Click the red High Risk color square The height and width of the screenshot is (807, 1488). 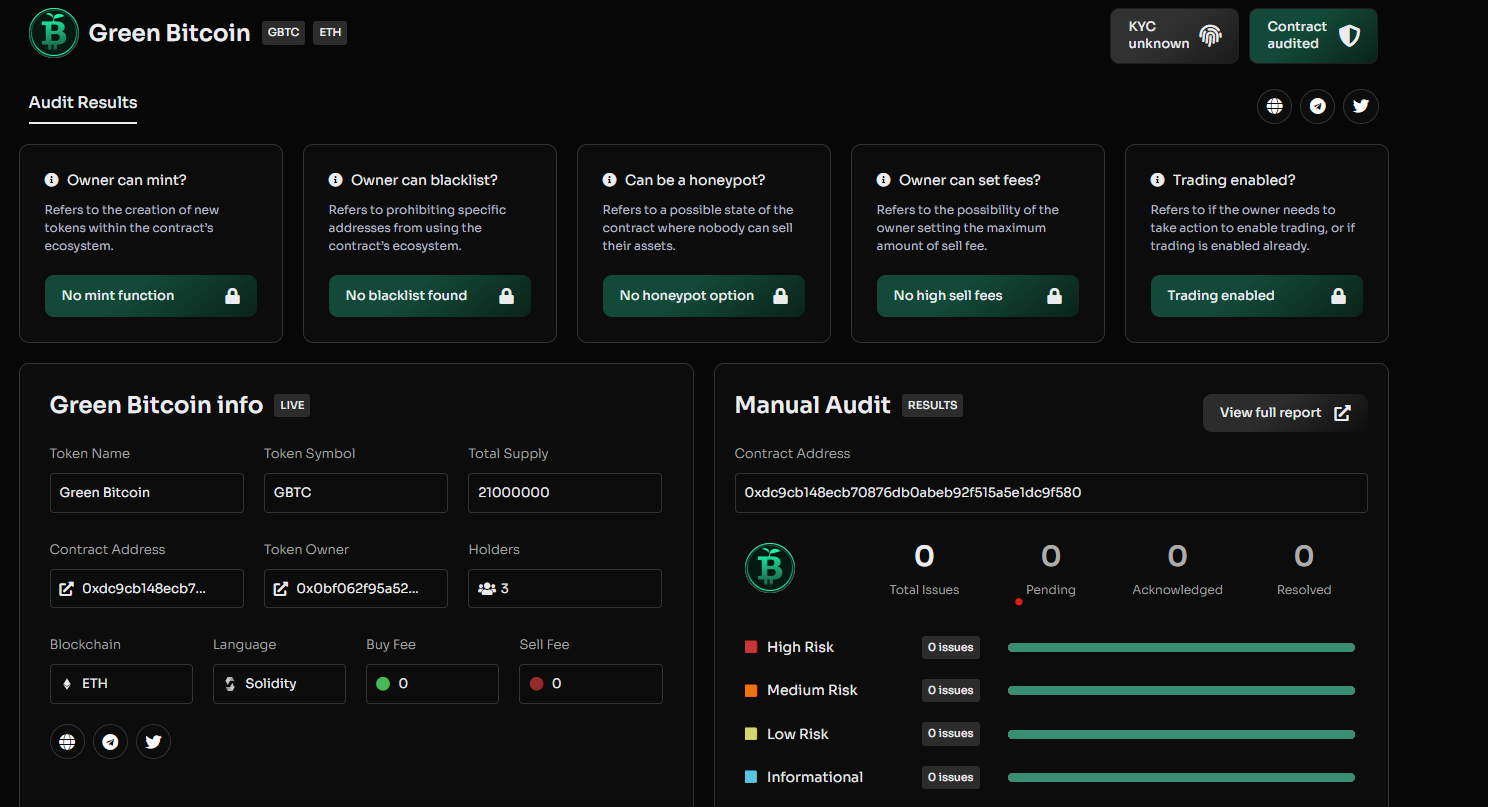pyautogui.click(x=751, y=647)
